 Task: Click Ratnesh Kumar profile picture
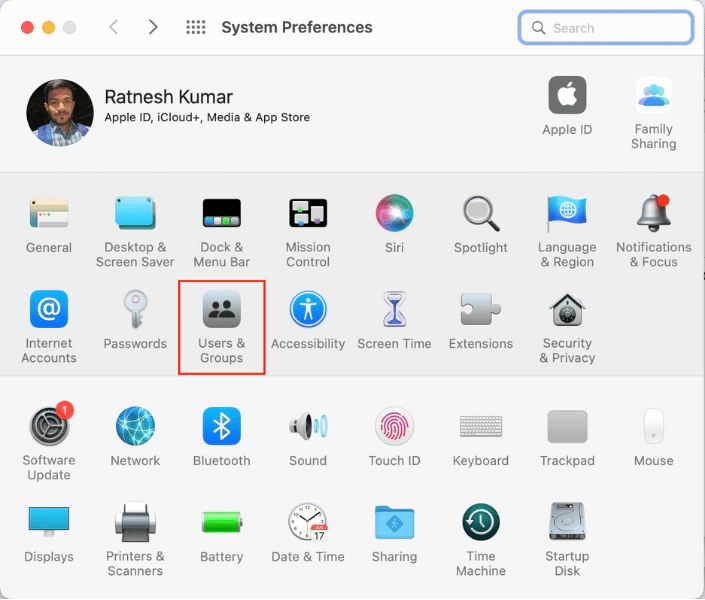(x=60, y=112)
